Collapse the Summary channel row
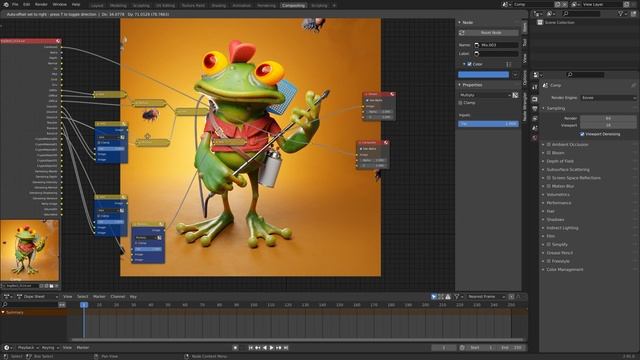Image resolution: width=640 pixels, height=360 pixels. [3, 313]
